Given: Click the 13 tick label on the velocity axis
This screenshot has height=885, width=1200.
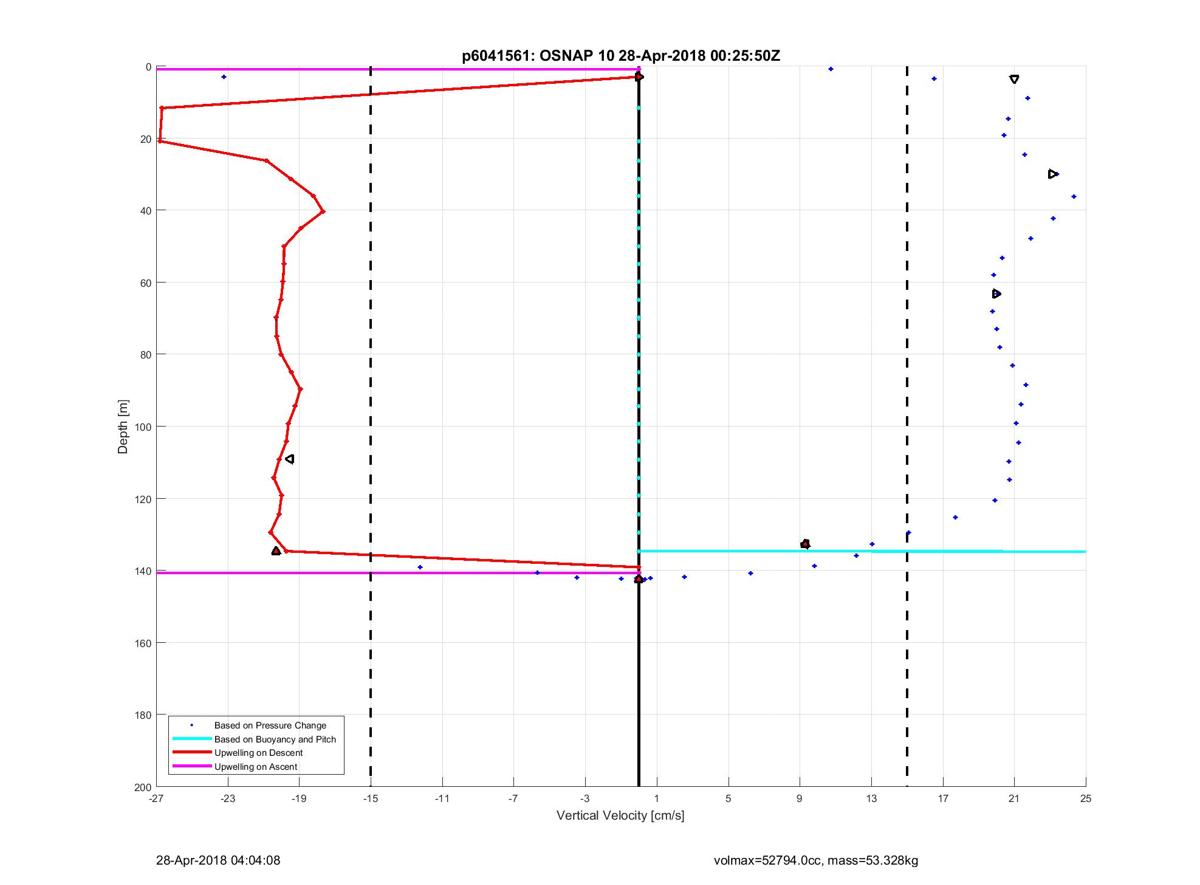Looking at the screenshot, I should [871, 798].
